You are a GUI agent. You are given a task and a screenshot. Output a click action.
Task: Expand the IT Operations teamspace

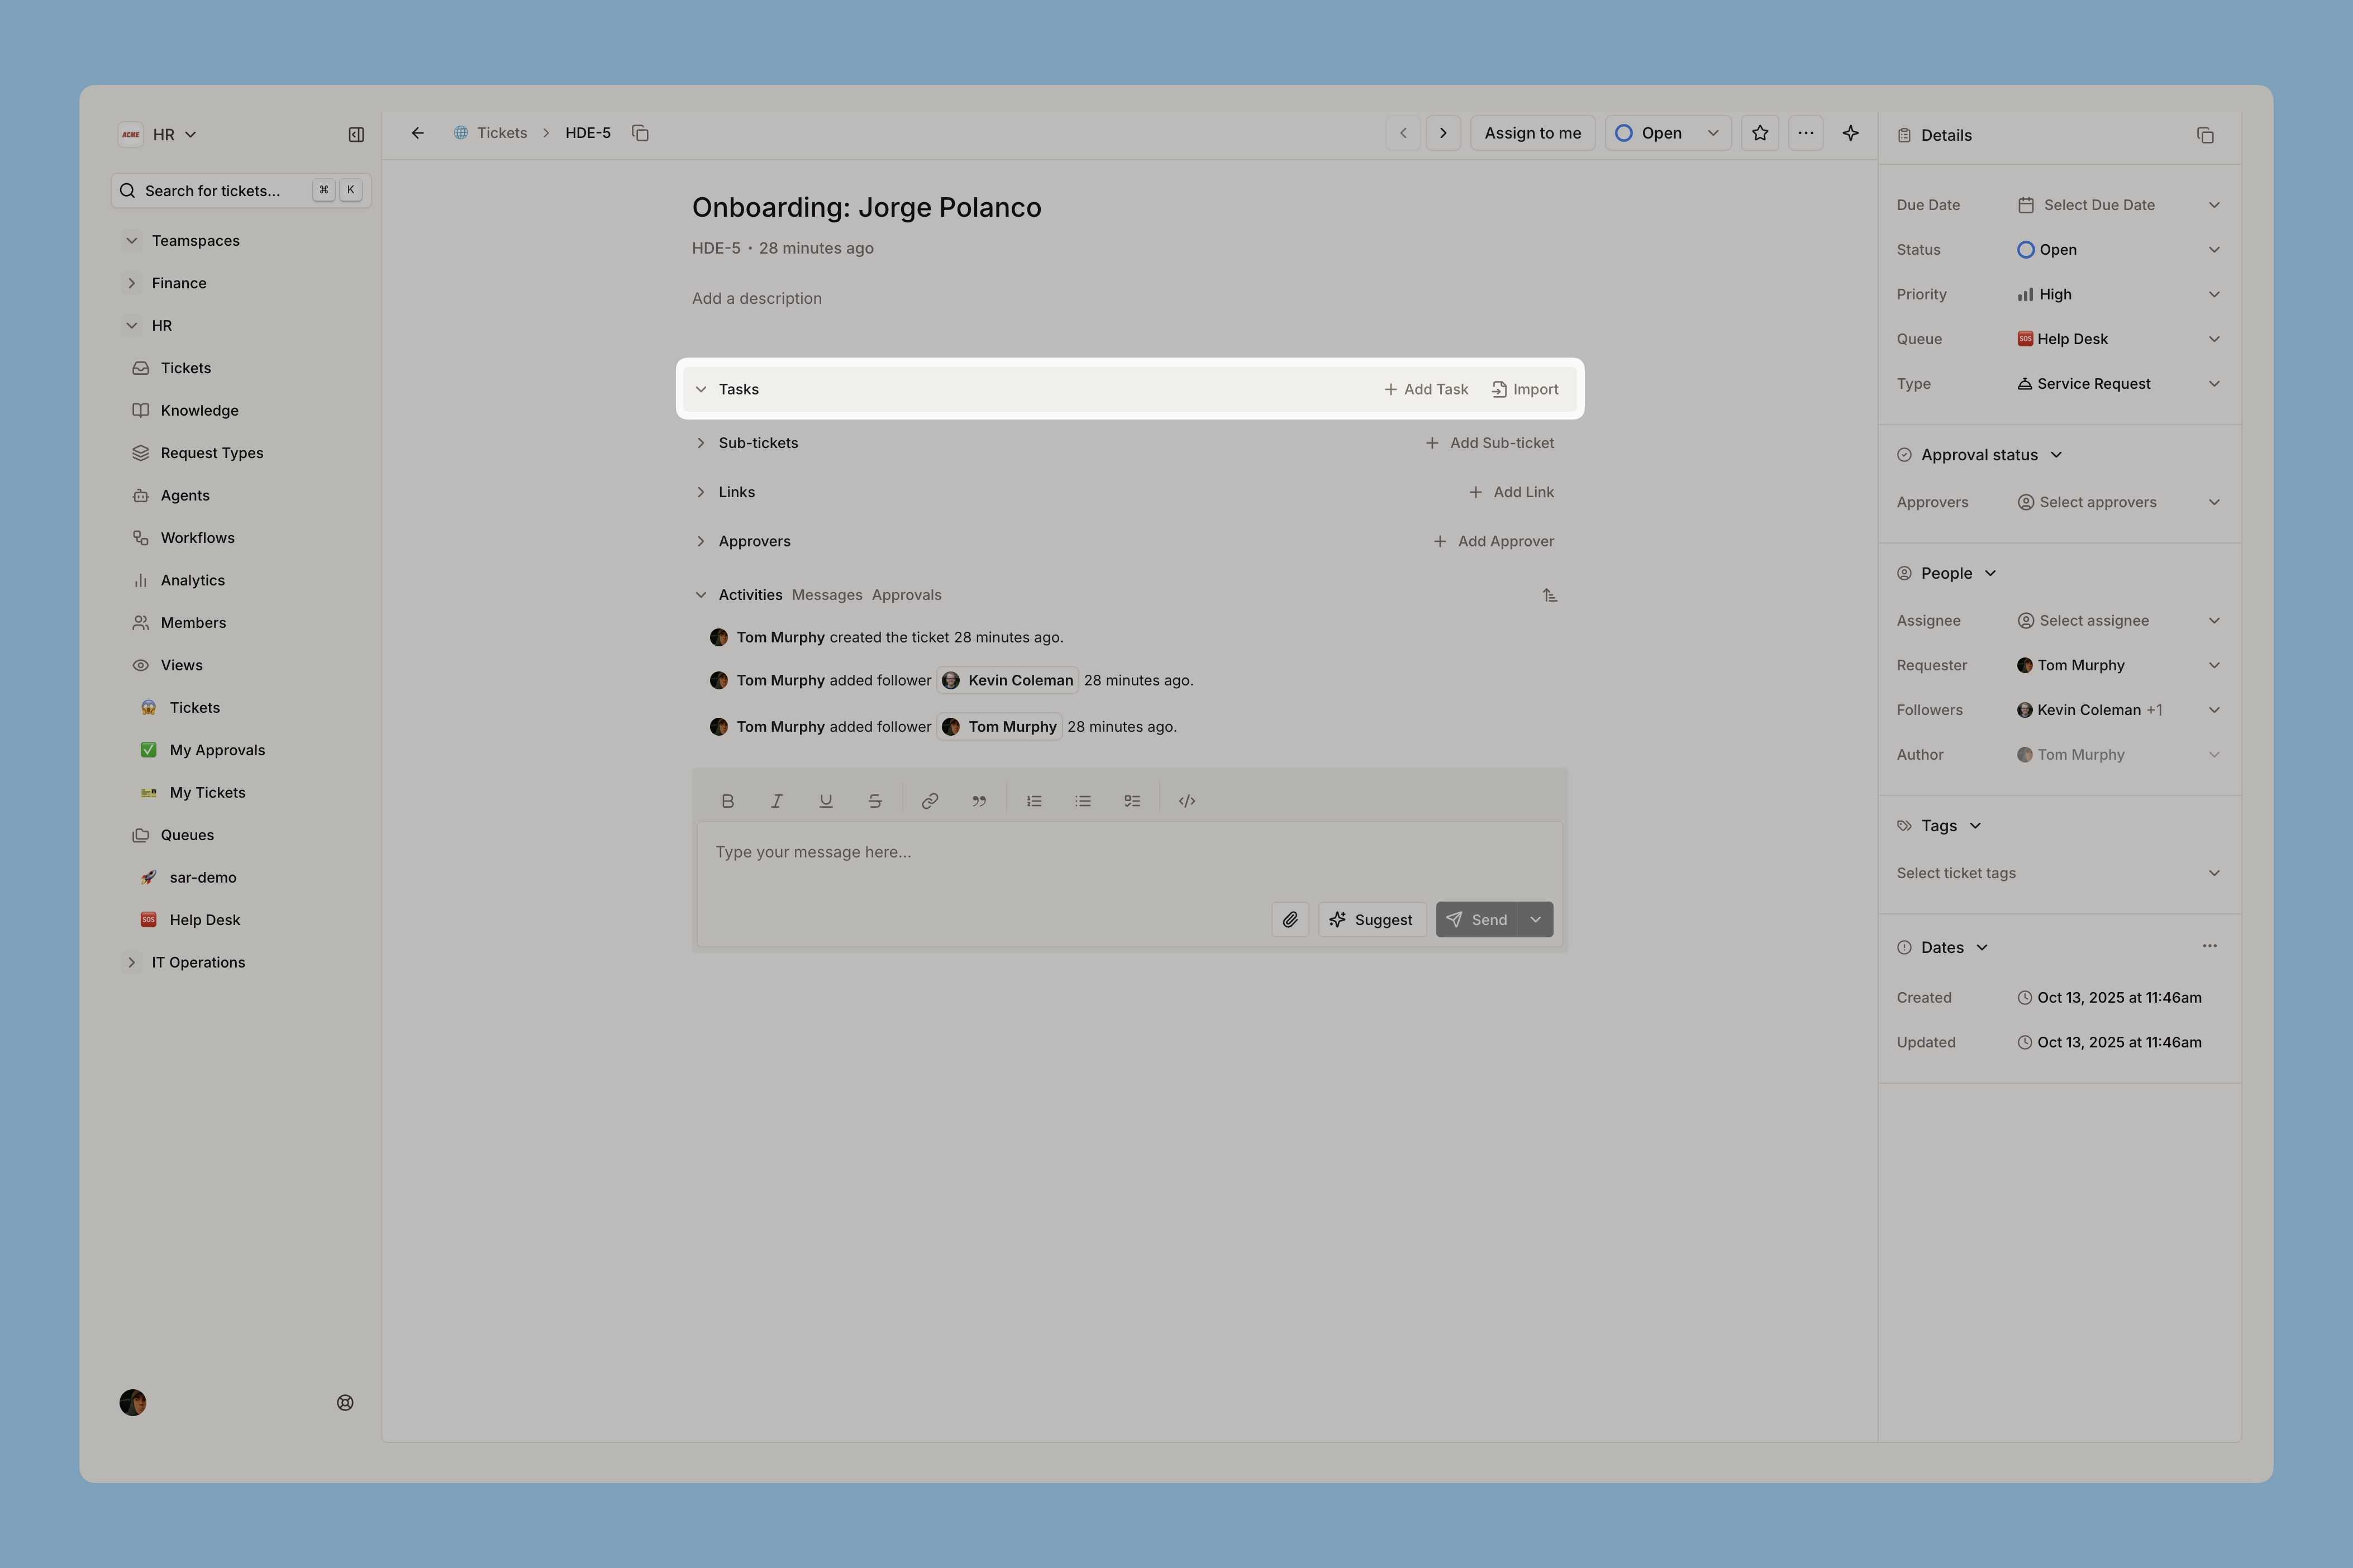click(132, 962)
